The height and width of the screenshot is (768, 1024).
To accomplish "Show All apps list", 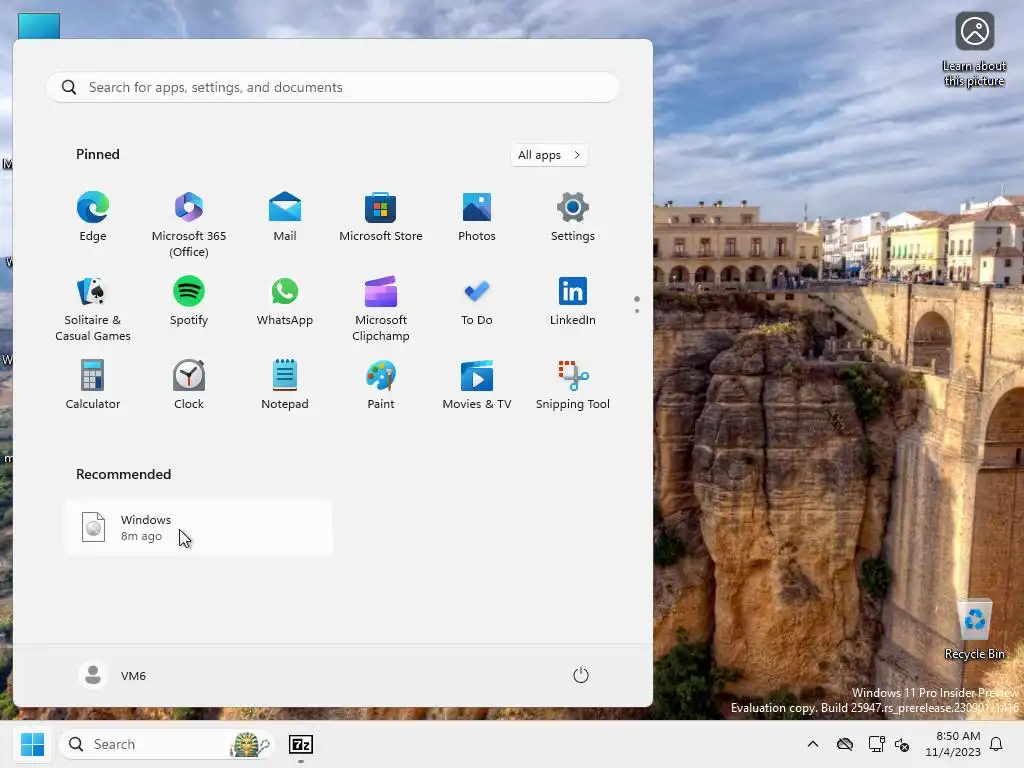I will (549, 155).
